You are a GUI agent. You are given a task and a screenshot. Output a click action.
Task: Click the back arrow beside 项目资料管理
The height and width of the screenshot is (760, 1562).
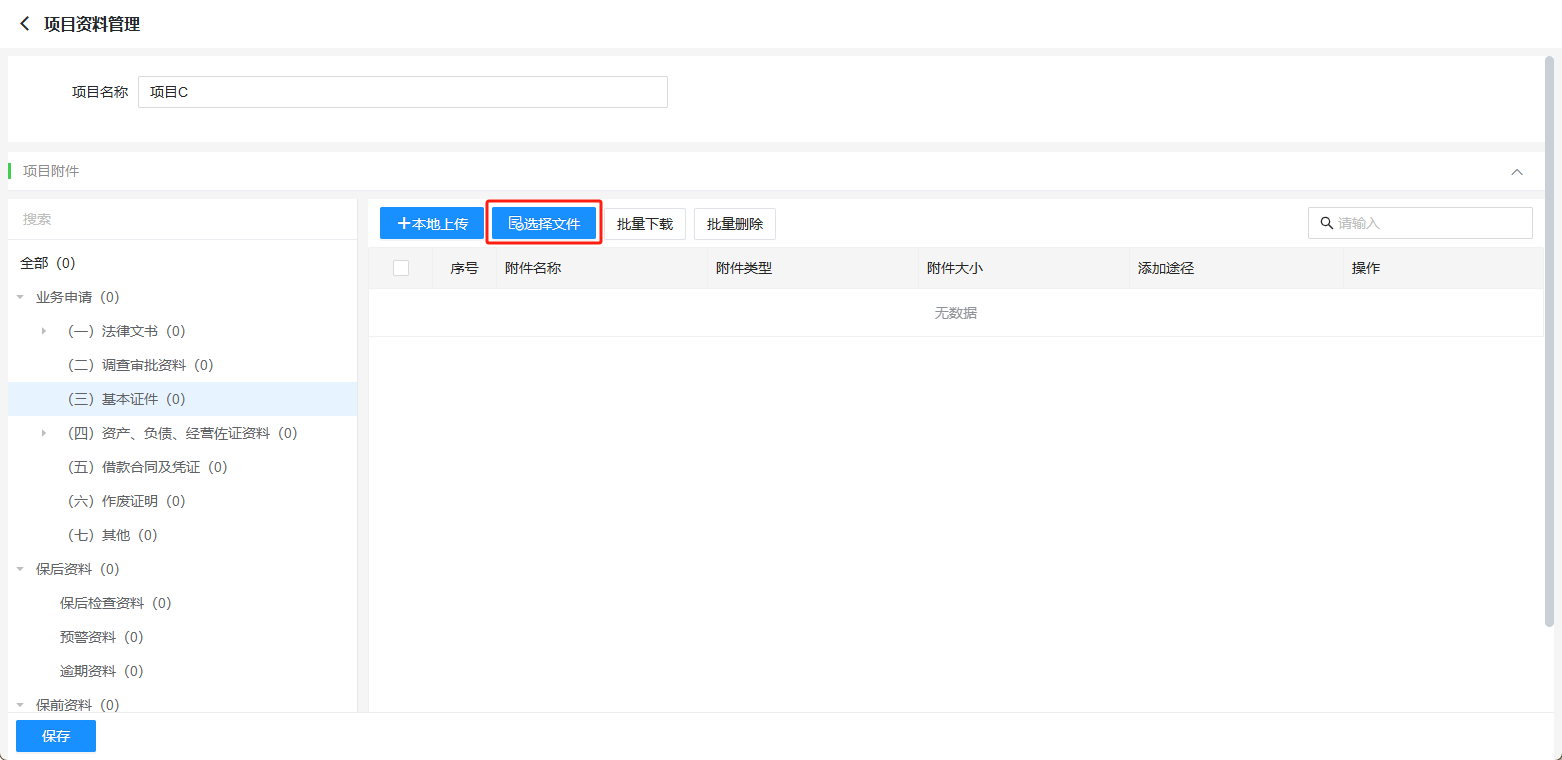pyautogui.click(x=25, y=24)
